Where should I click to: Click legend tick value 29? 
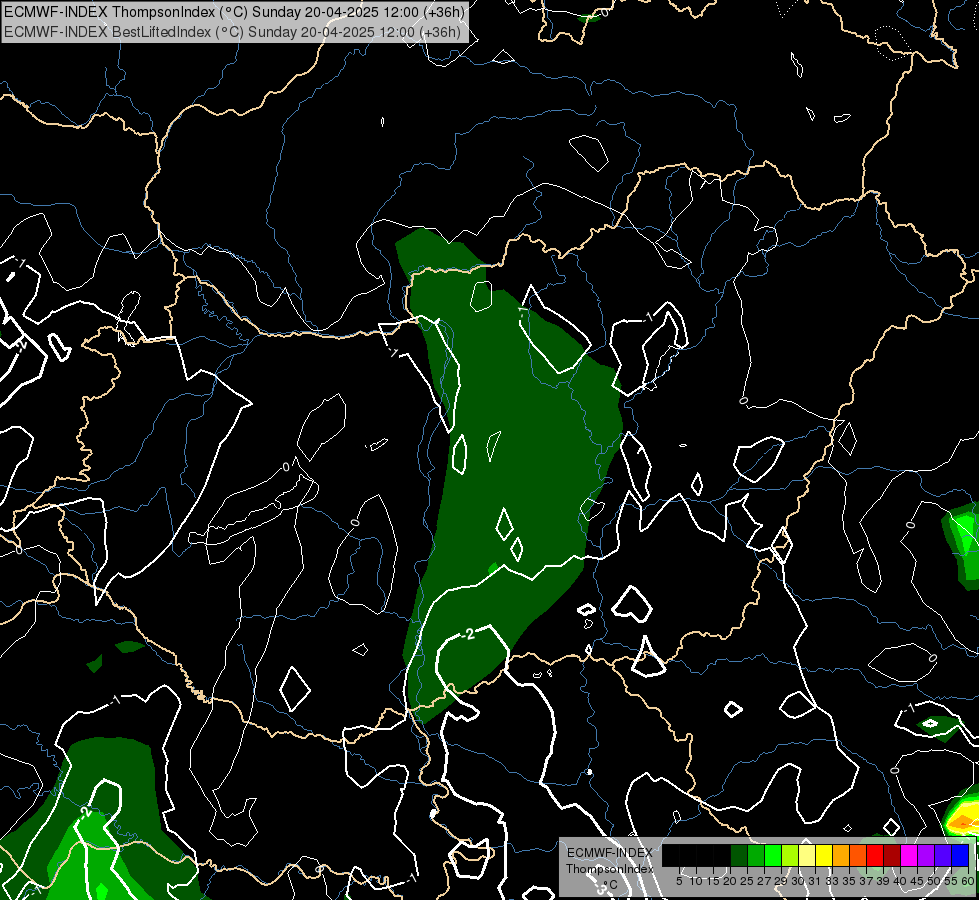pyautogui.click(x=782, y=881)
